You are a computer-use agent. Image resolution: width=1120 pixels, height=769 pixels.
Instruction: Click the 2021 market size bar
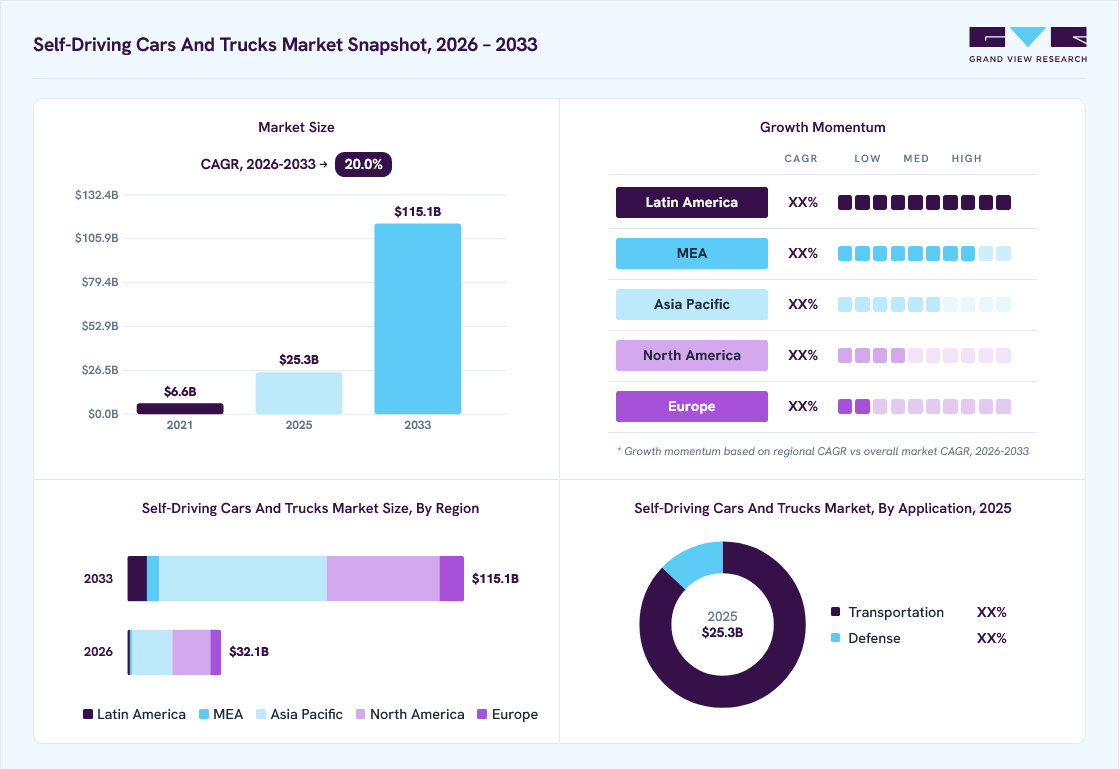click(180, 408)
